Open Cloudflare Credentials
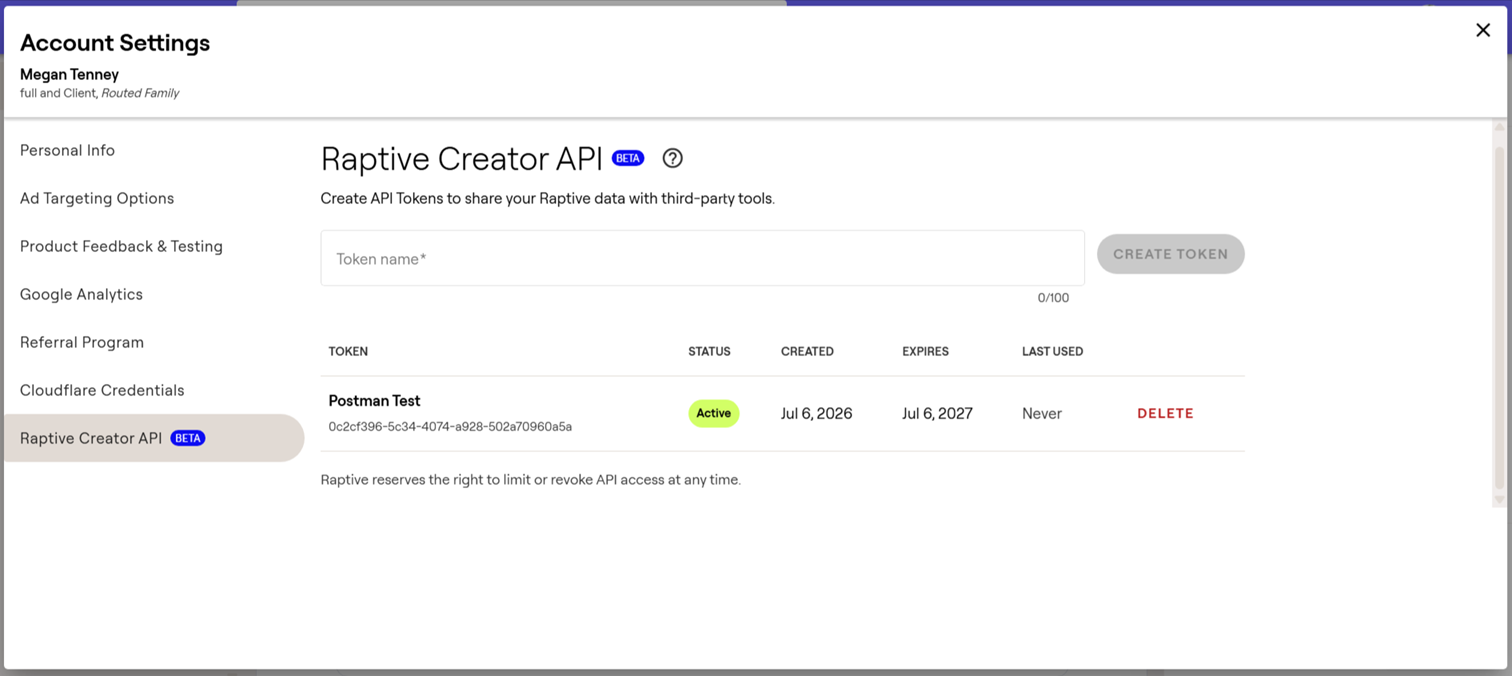This screenshot has height=676, width=1512. pyautogui.click(x=102, y=390)
